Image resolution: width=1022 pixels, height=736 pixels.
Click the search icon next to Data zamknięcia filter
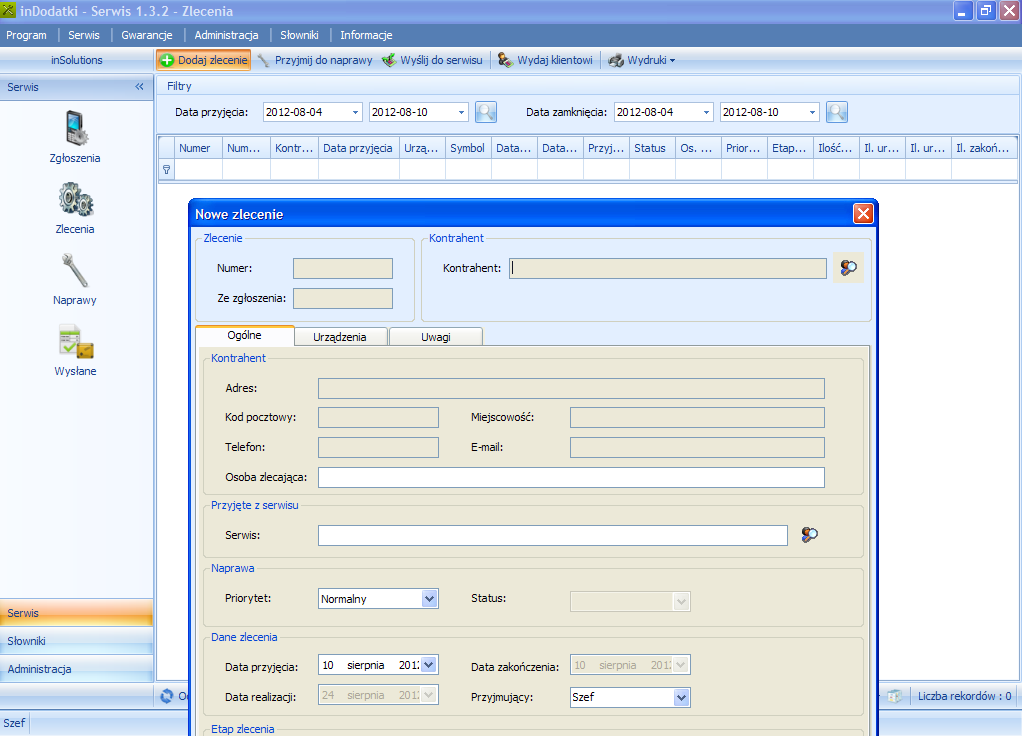pos(837,112)
